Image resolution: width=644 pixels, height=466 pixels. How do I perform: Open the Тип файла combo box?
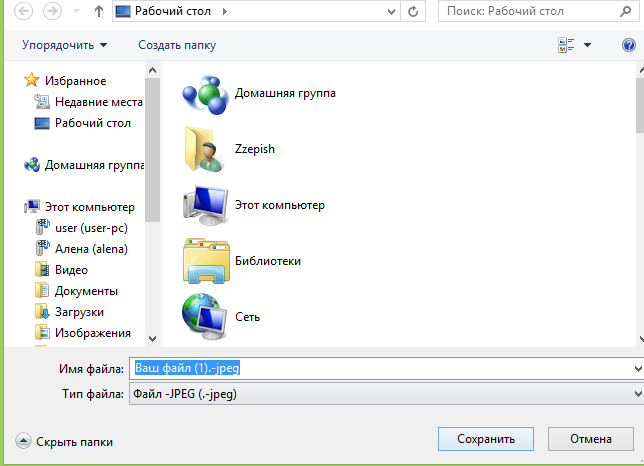tap(386, 394)
